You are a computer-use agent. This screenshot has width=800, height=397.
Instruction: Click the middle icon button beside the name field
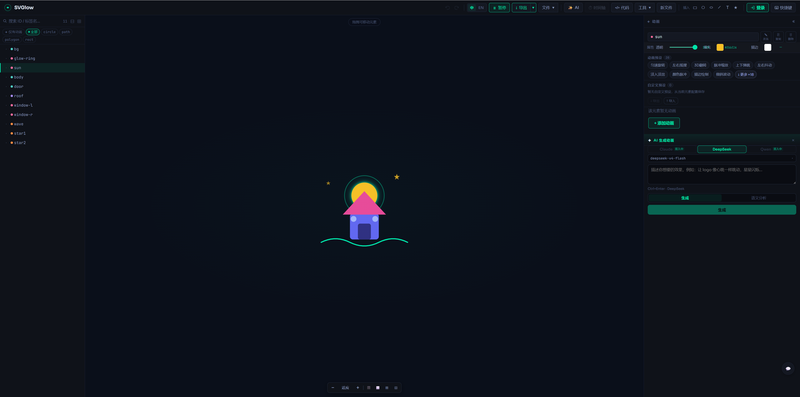click(778, 37)
